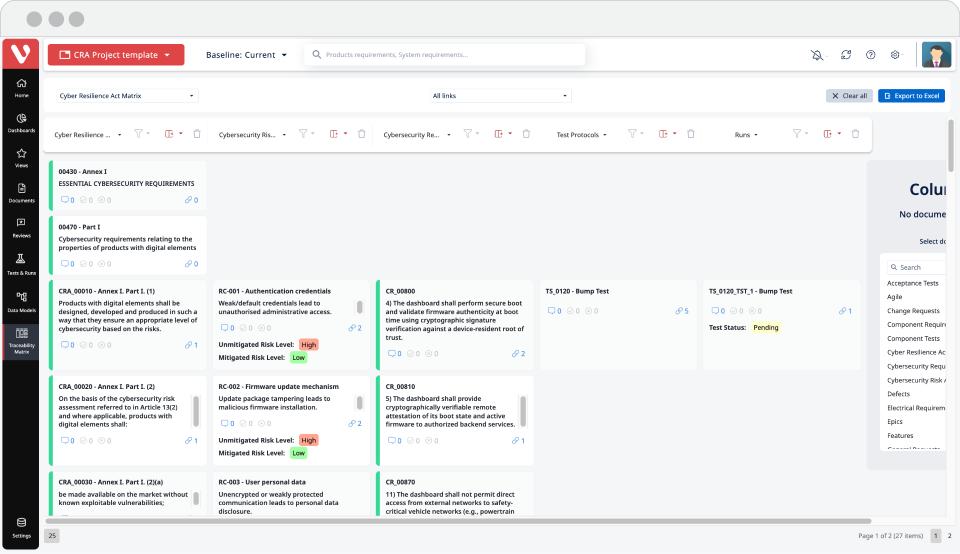Select Agile in the document list
This screenshot has height=554, width=960.
[894, 297]
